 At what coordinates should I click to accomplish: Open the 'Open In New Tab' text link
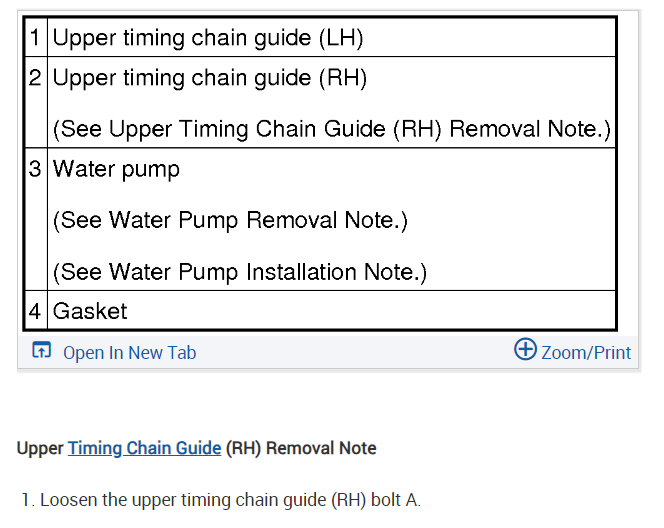pos(129,352)
